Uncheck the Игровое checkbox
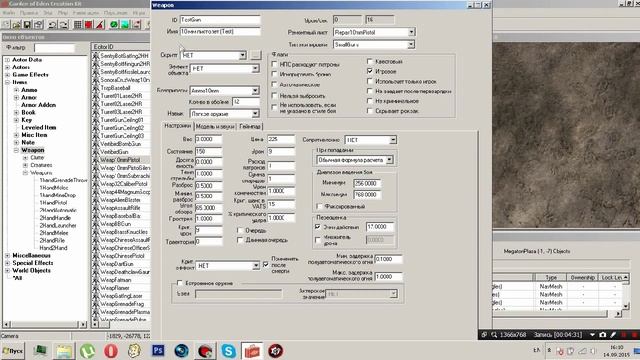 370,71
